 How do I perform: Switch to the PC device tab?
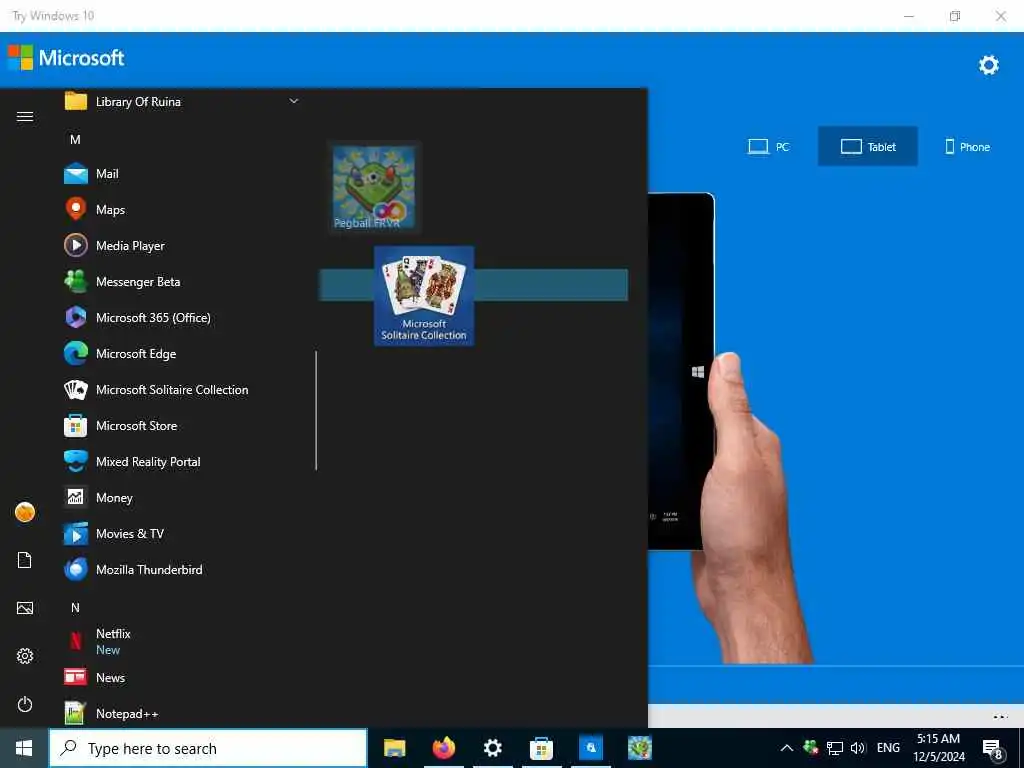coord(769,146)
